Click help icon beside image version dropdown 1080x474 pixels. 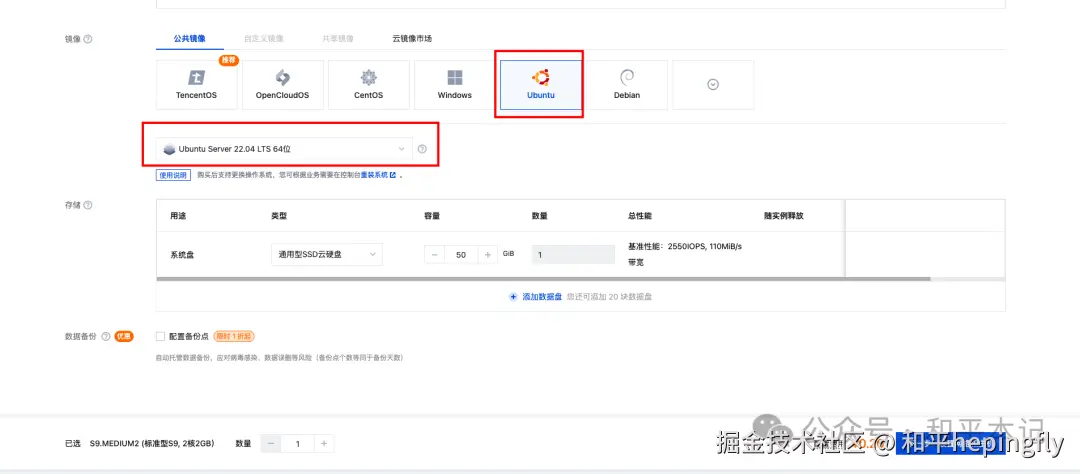click(x=422, y=149)
